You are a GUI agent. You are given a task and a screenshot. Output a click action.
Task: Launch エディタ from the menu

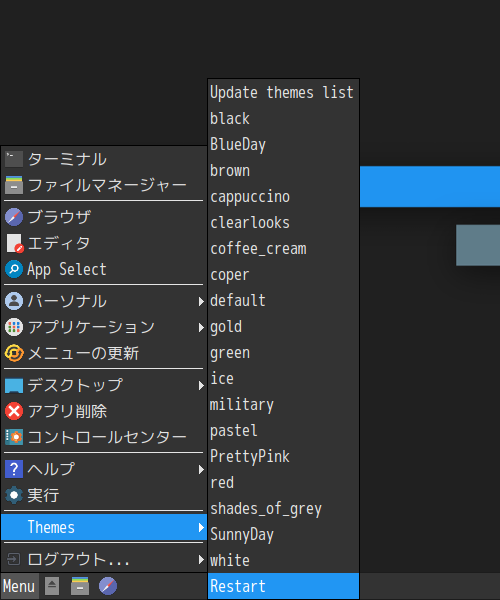tap(104, 243)
